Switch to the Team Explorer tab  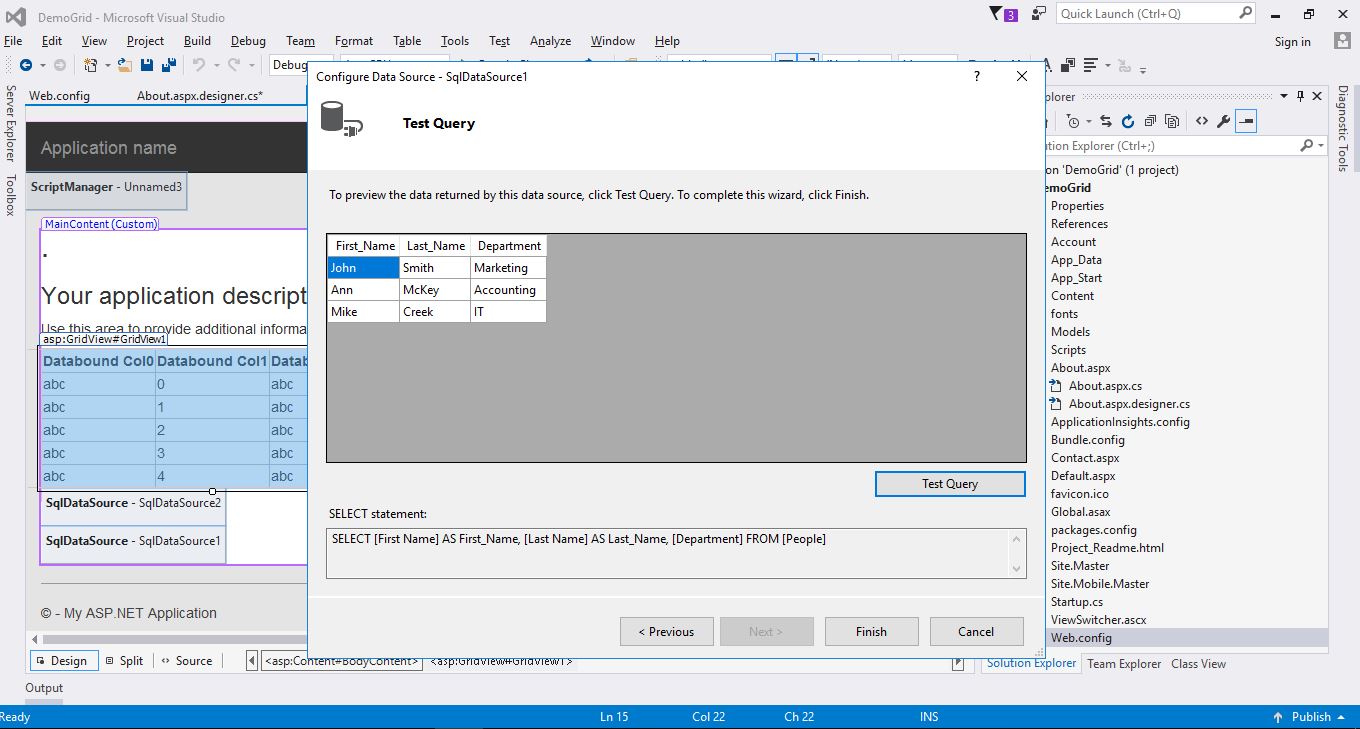coord(1124,664)
